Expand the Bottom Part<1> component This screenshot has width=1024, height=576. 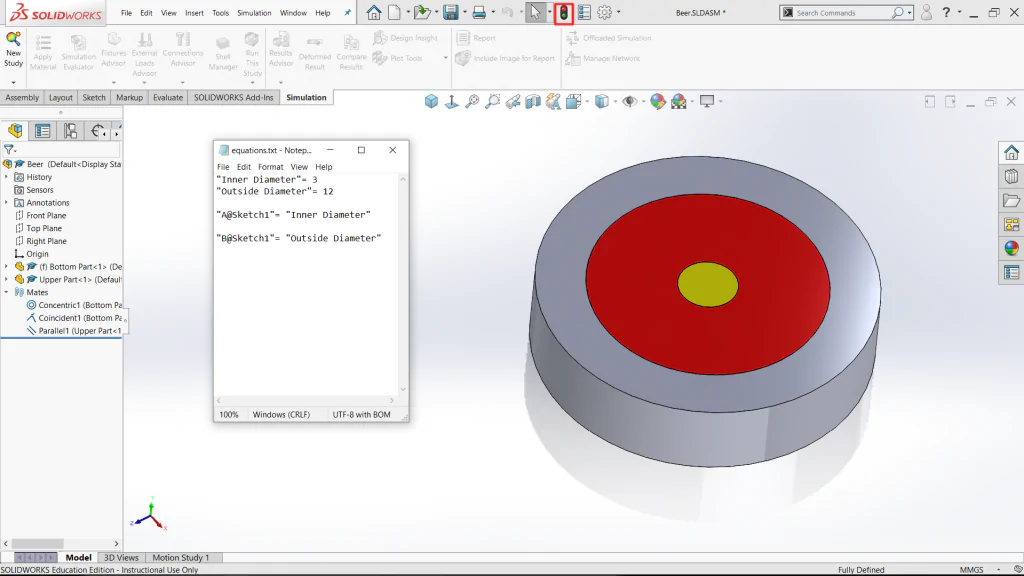[x=7, y=266]
